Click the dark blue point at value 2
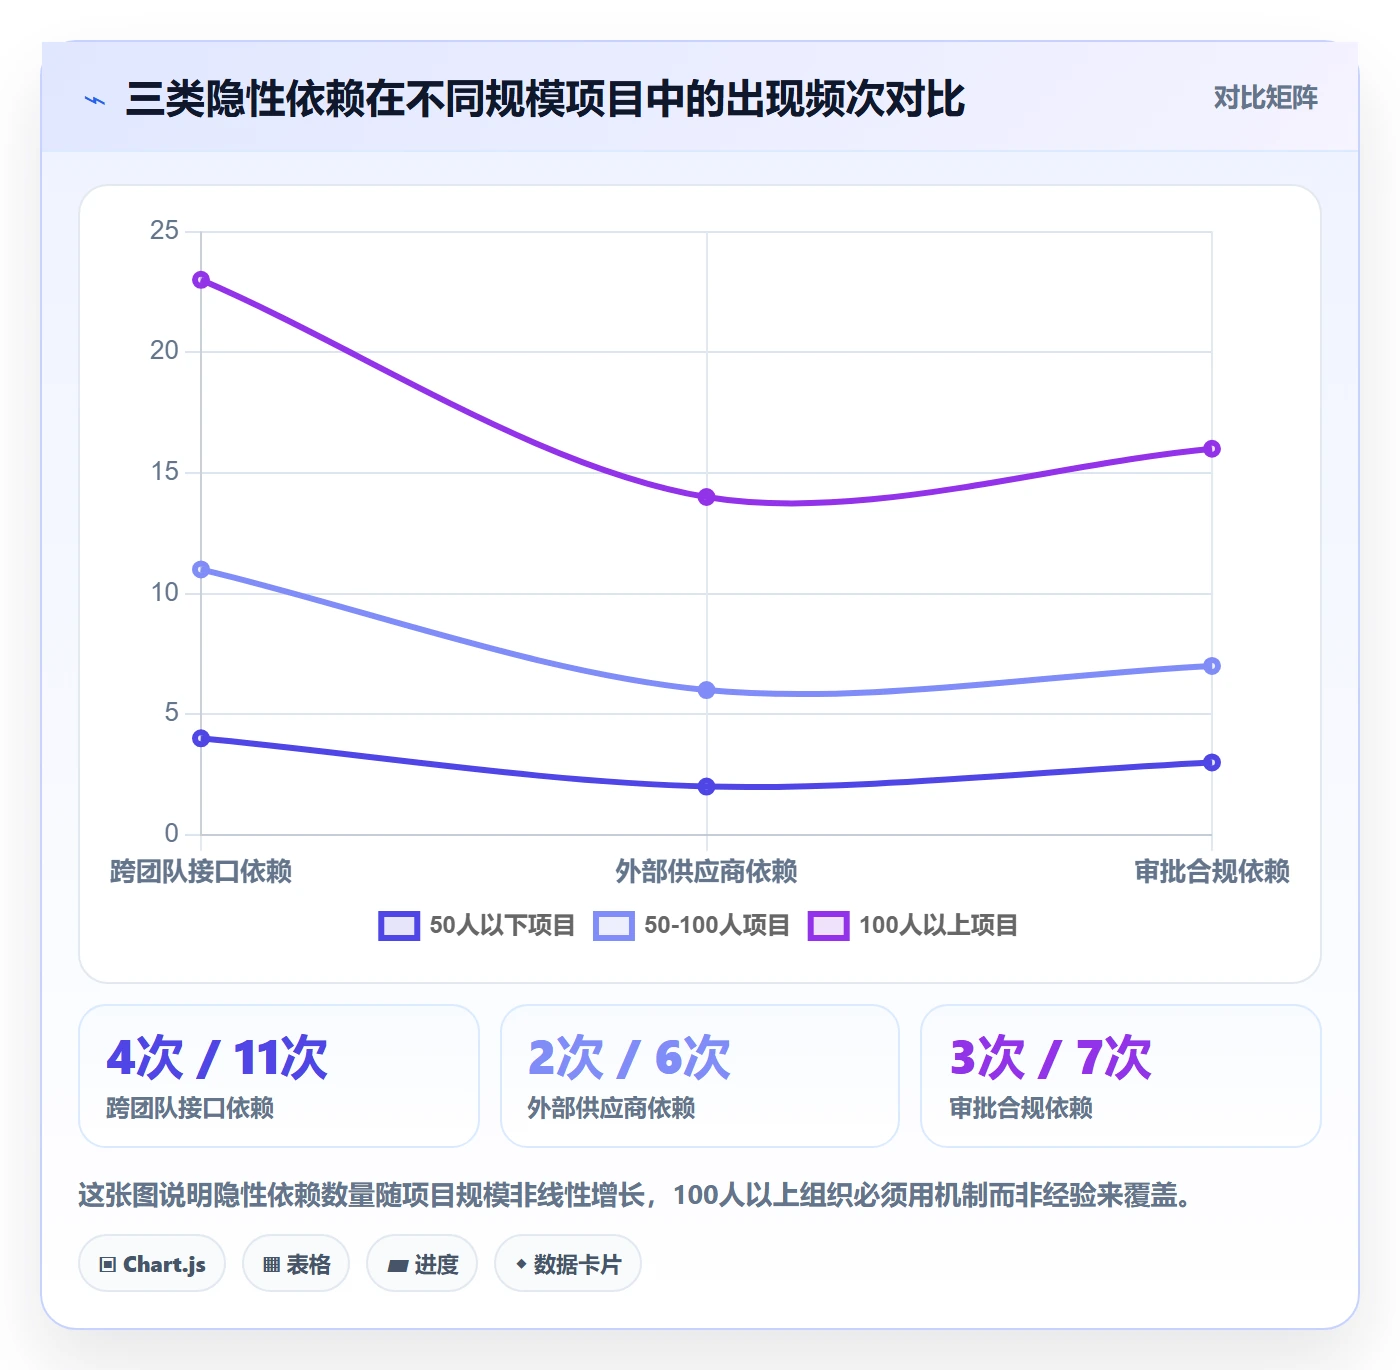This screenshot has height=1370, width=1400. coord(707,787)
